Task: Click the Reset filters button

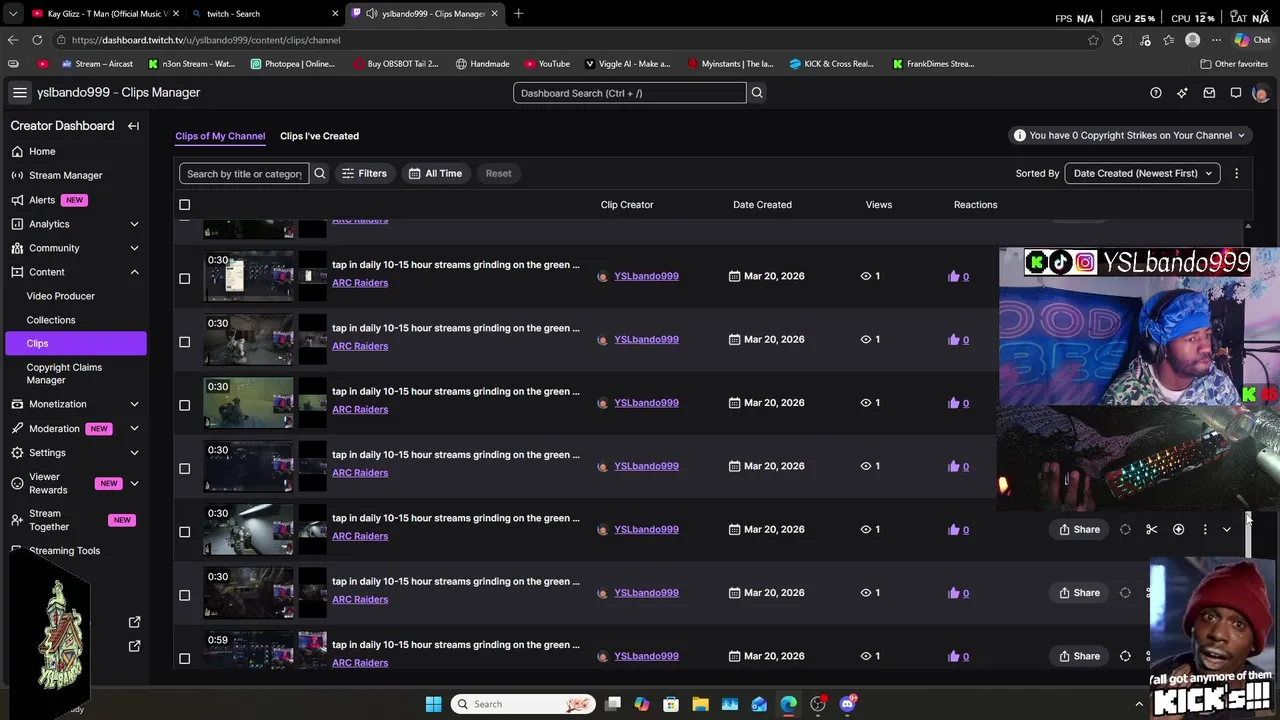Action: [x=498, y=173]
